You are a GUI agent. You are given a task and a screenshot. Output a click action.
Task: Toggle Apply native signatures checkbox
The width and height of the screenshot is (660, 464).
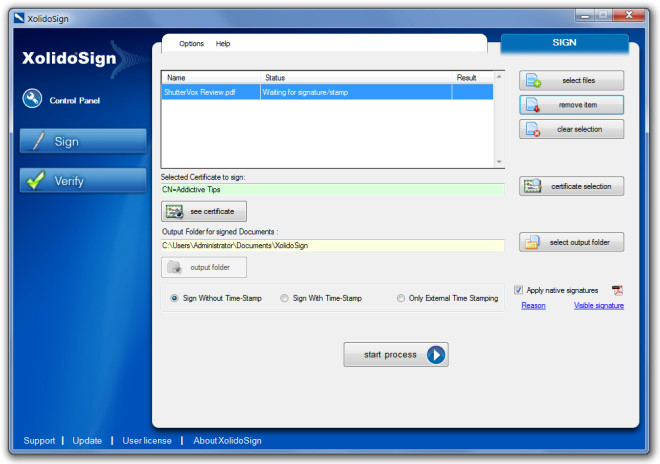coord(518,290)
